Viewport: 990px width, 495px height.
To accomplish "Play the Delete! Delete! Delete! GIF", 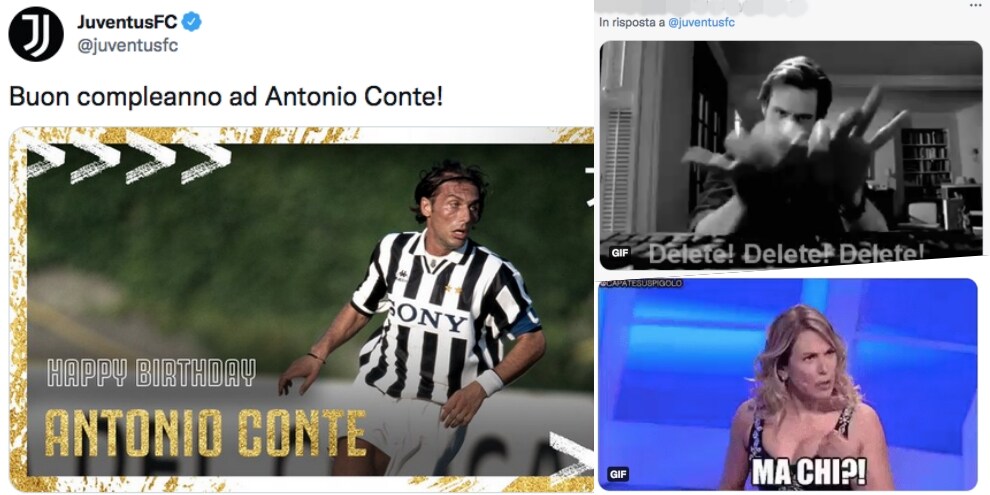I will tap(790, 155).
